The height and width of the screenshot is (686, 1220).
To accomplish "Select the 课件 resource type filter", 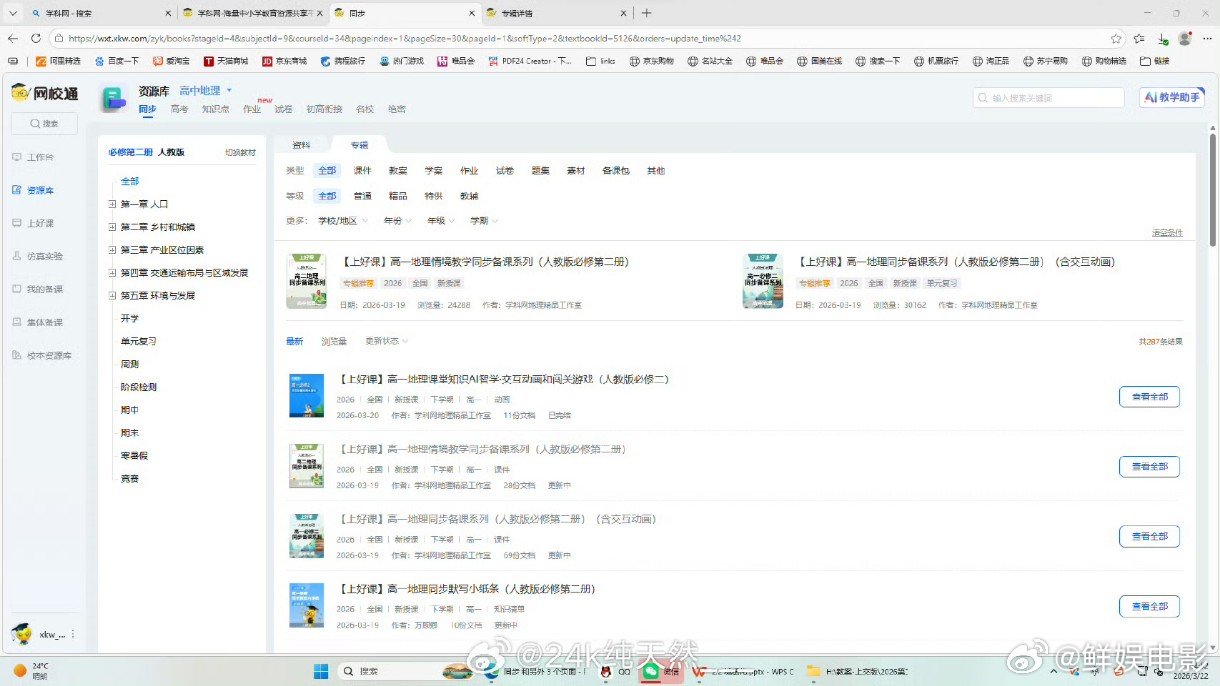I will tap(363, 170).
